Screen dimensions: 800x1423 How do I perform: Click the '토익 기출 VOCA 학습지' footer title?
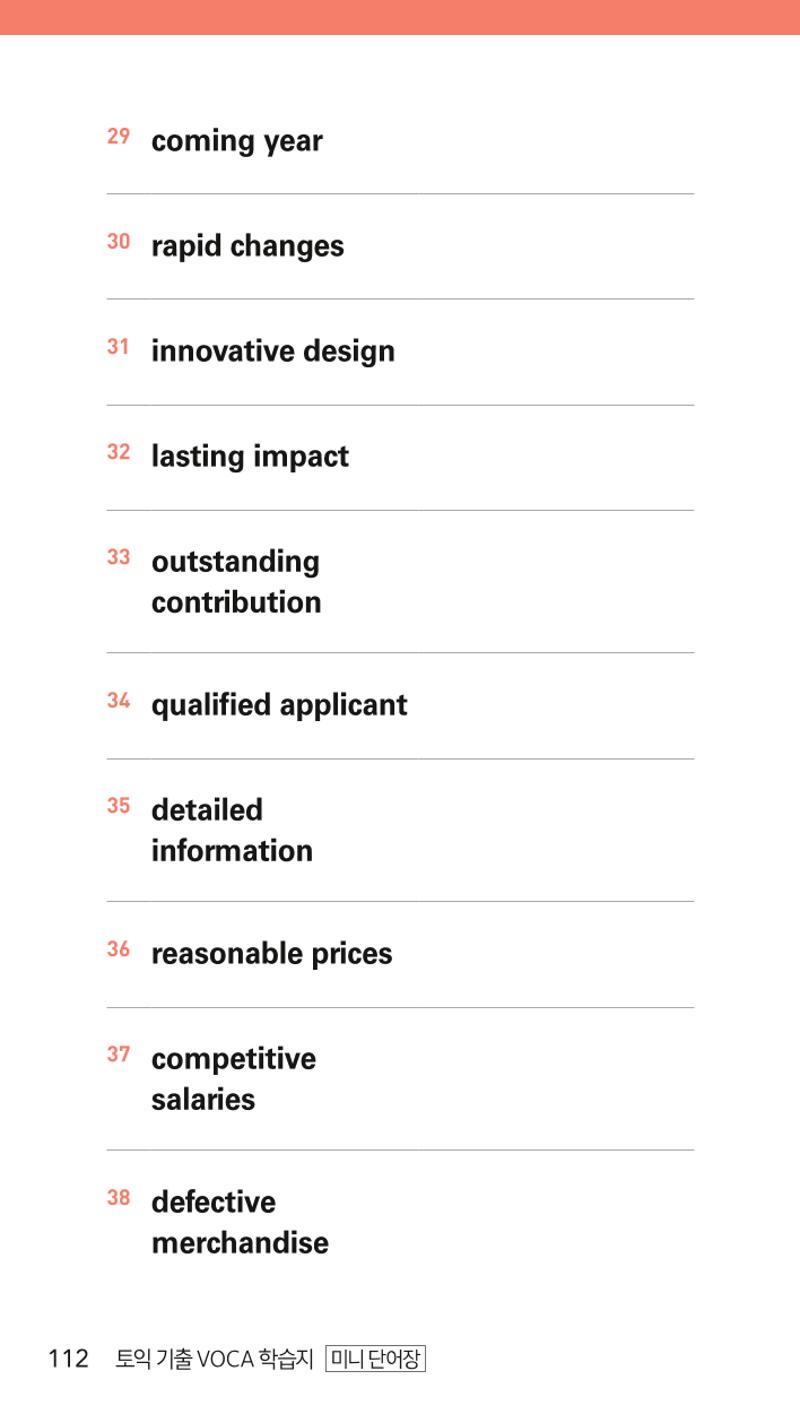pyautogui.click(x=215, y=1360)
